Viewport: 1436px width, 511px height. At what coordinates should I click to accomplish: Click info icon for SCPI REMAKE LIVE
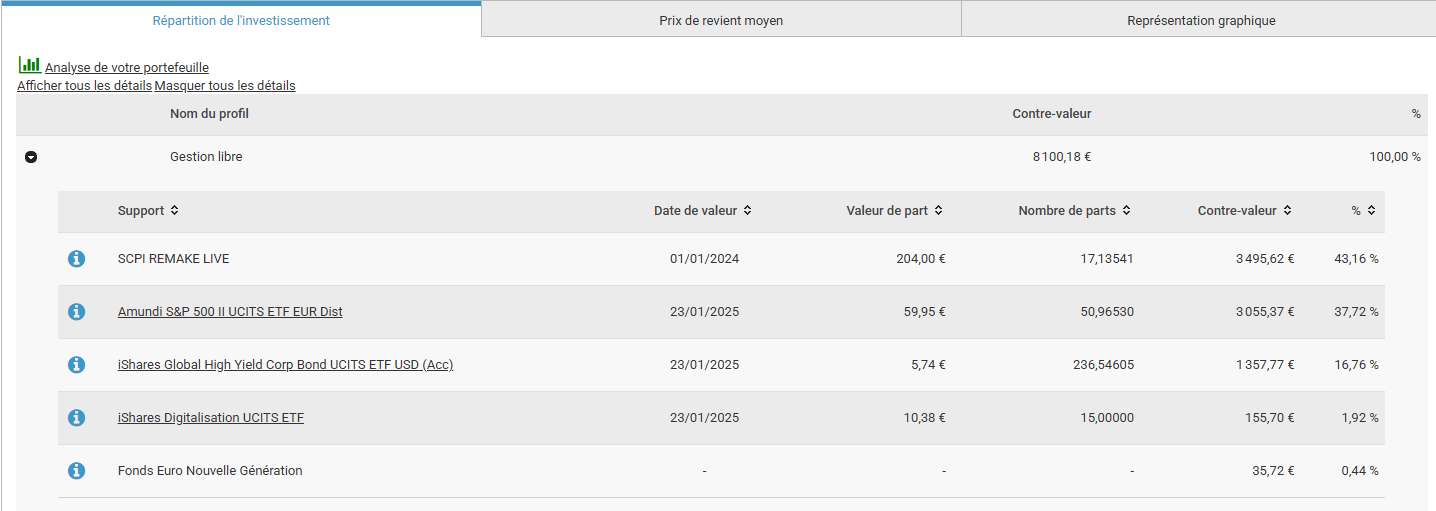point(76,259)
